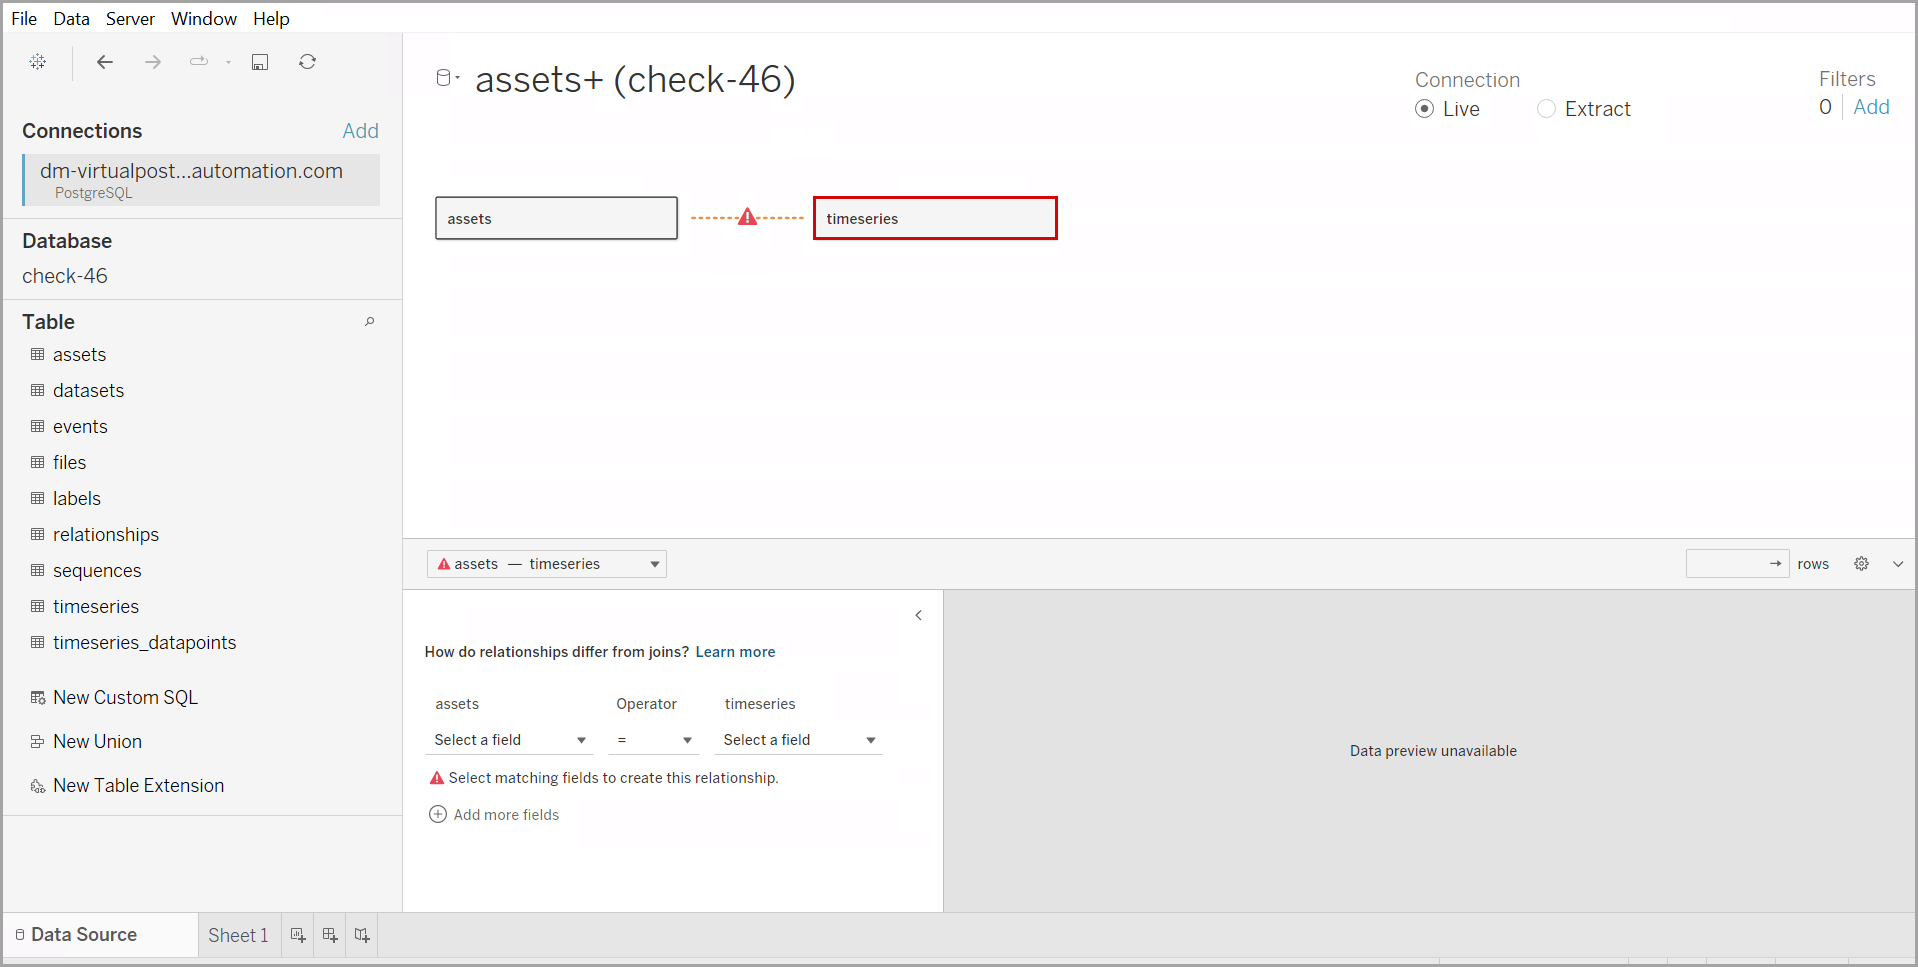Viewport: 1918px width, 967px height.
Task: Click the rows count input field
Action: (x=1727, y=564)
